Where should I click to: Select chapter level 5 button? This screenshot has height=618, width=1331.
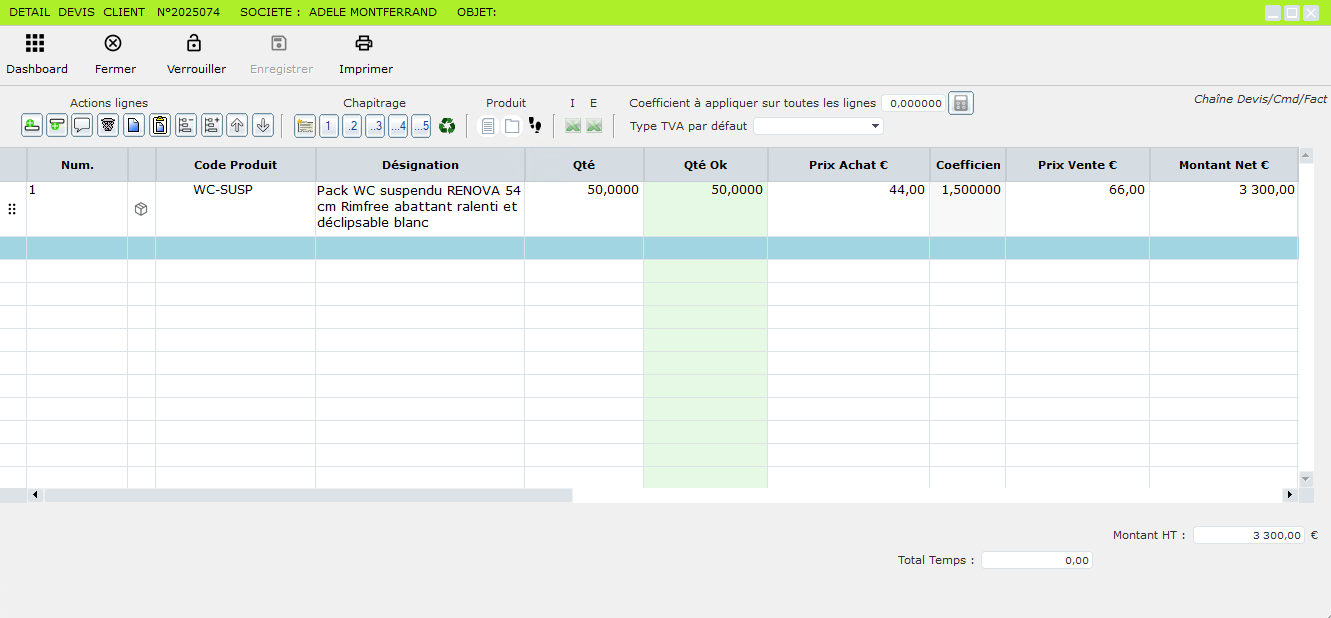point(421,126)
